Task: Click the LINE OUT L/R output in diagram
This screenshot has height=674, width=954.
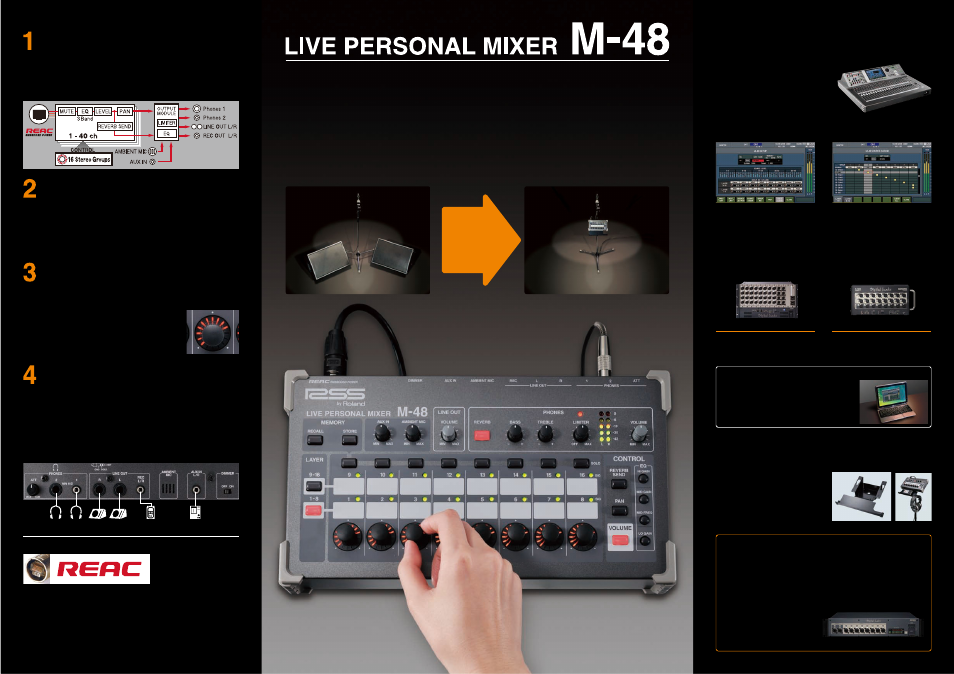Action: pos(214,127)
